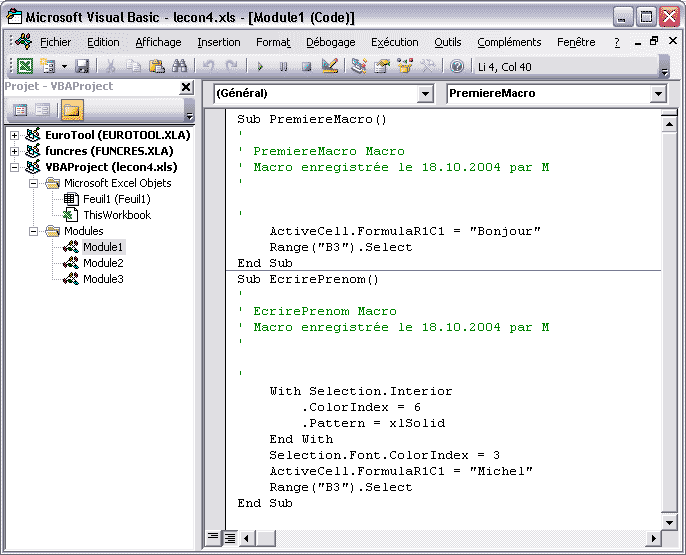Click the Procedure View button at bottom
The height and width of the screenshot is (555, 686).
pos(213,537)
